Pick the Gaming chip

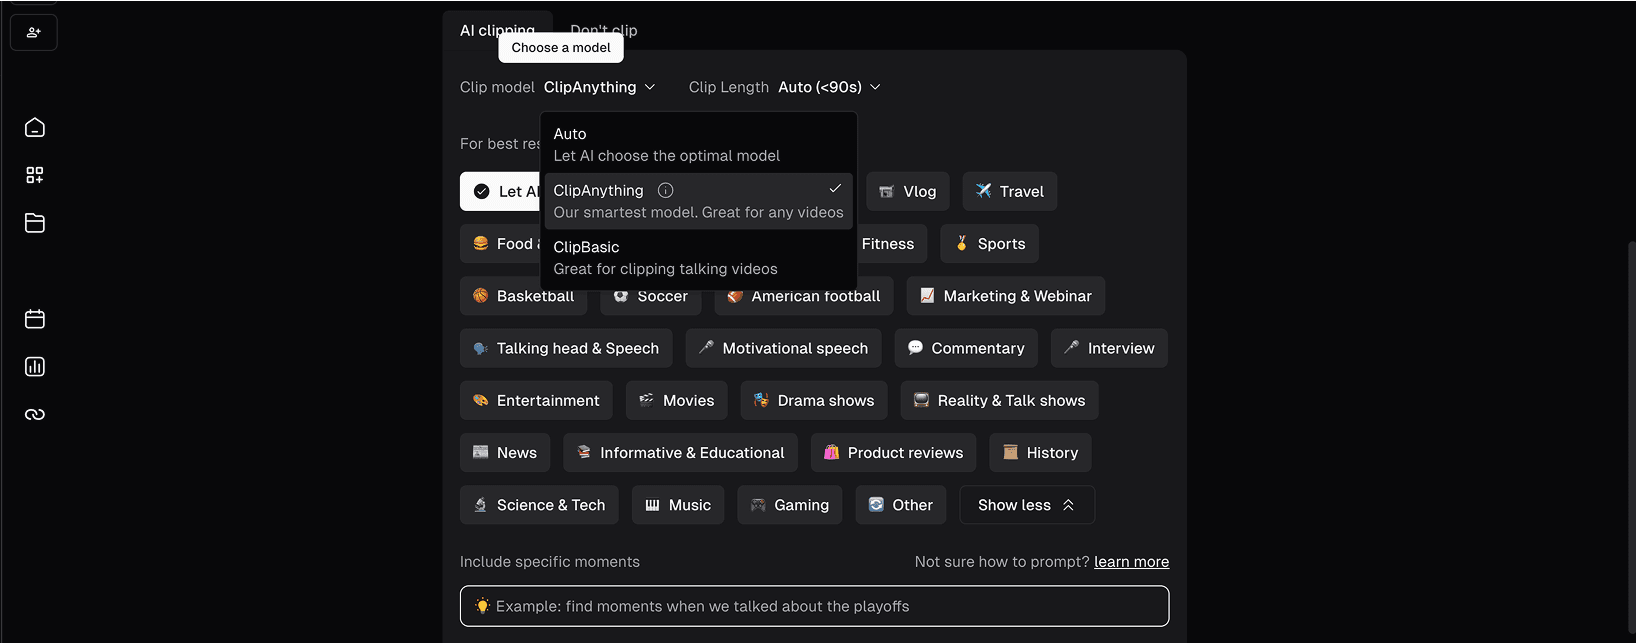coord(790,505)
